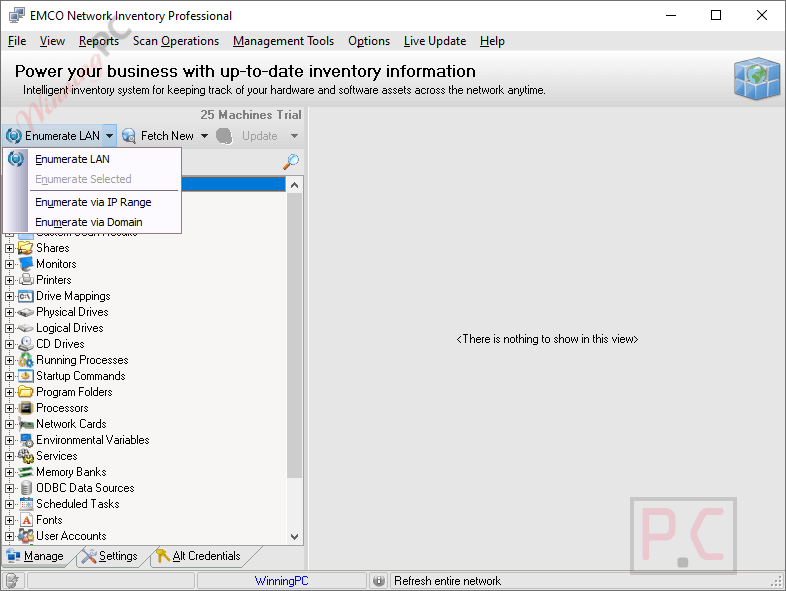The height and width of the screenshot is (591, 786).
Task: Open the Update dropdown arrow
Action: pos(294,136)
